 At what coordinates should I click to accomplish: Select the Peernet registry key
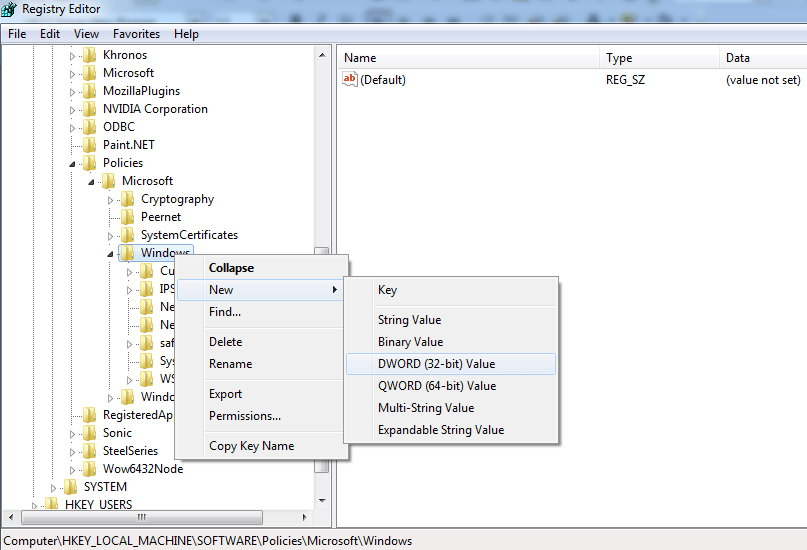(161, 217)
